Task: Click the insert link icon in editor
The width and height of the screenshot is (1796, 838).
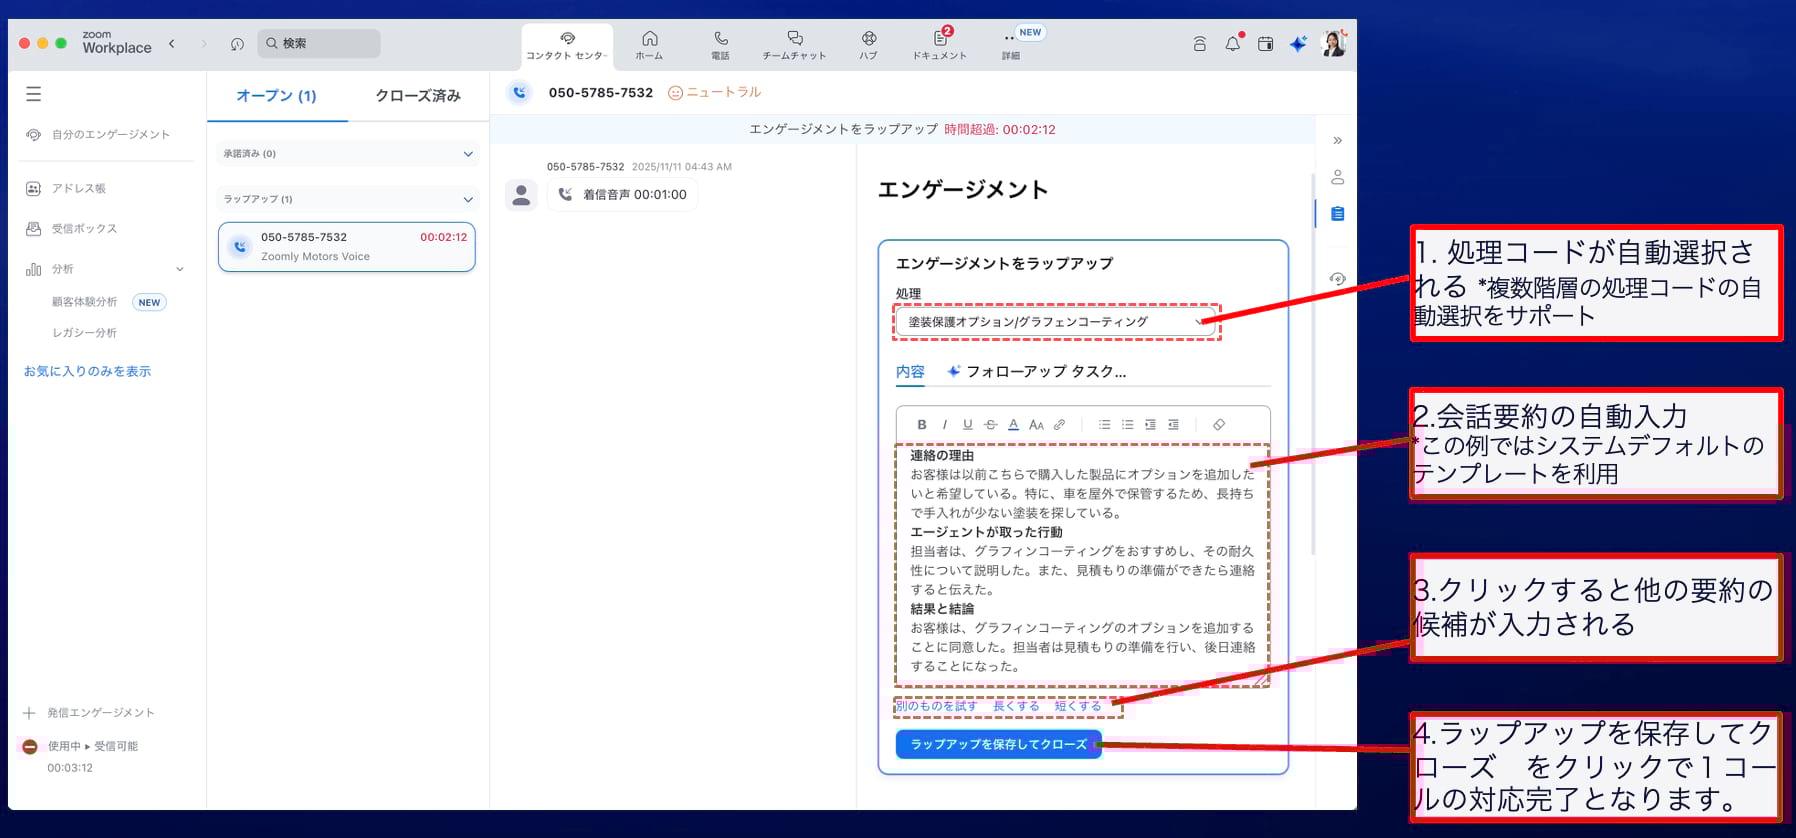Action: tap(1059, 425)
